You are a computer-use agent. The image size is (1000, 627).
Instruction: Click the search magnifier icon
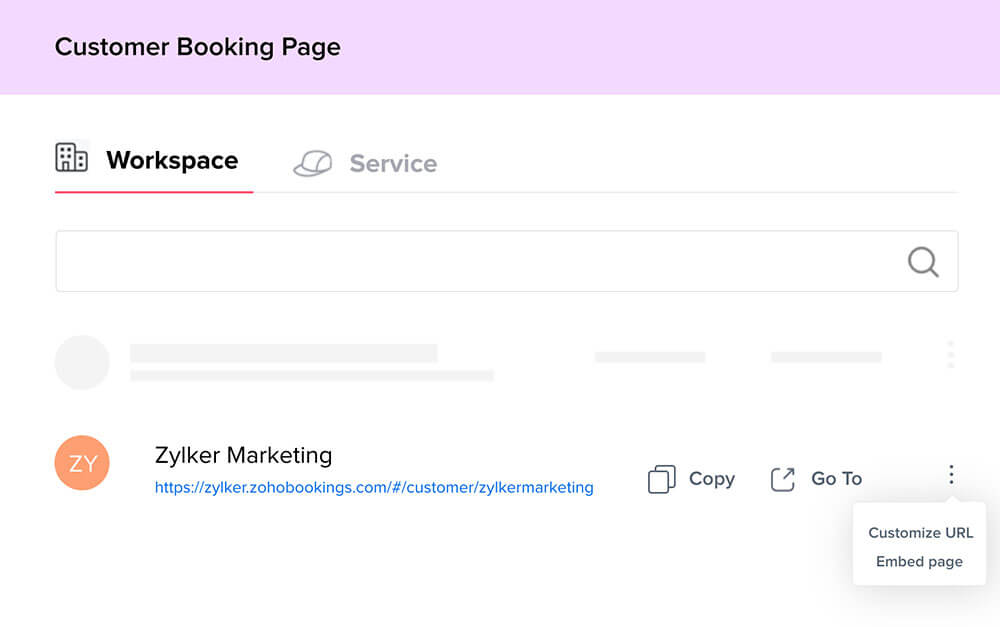coord(922,262)
